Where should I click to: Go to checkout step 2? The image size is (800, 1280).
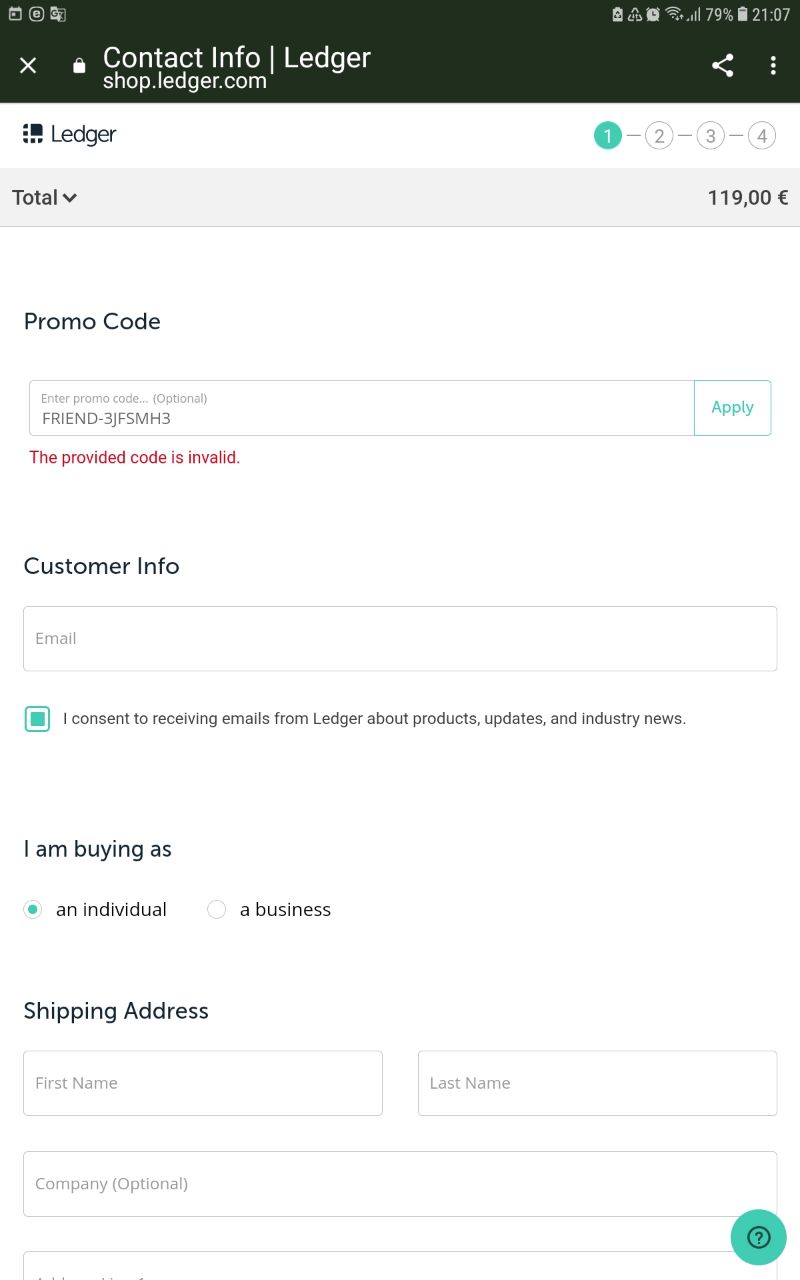pos(659,136)
